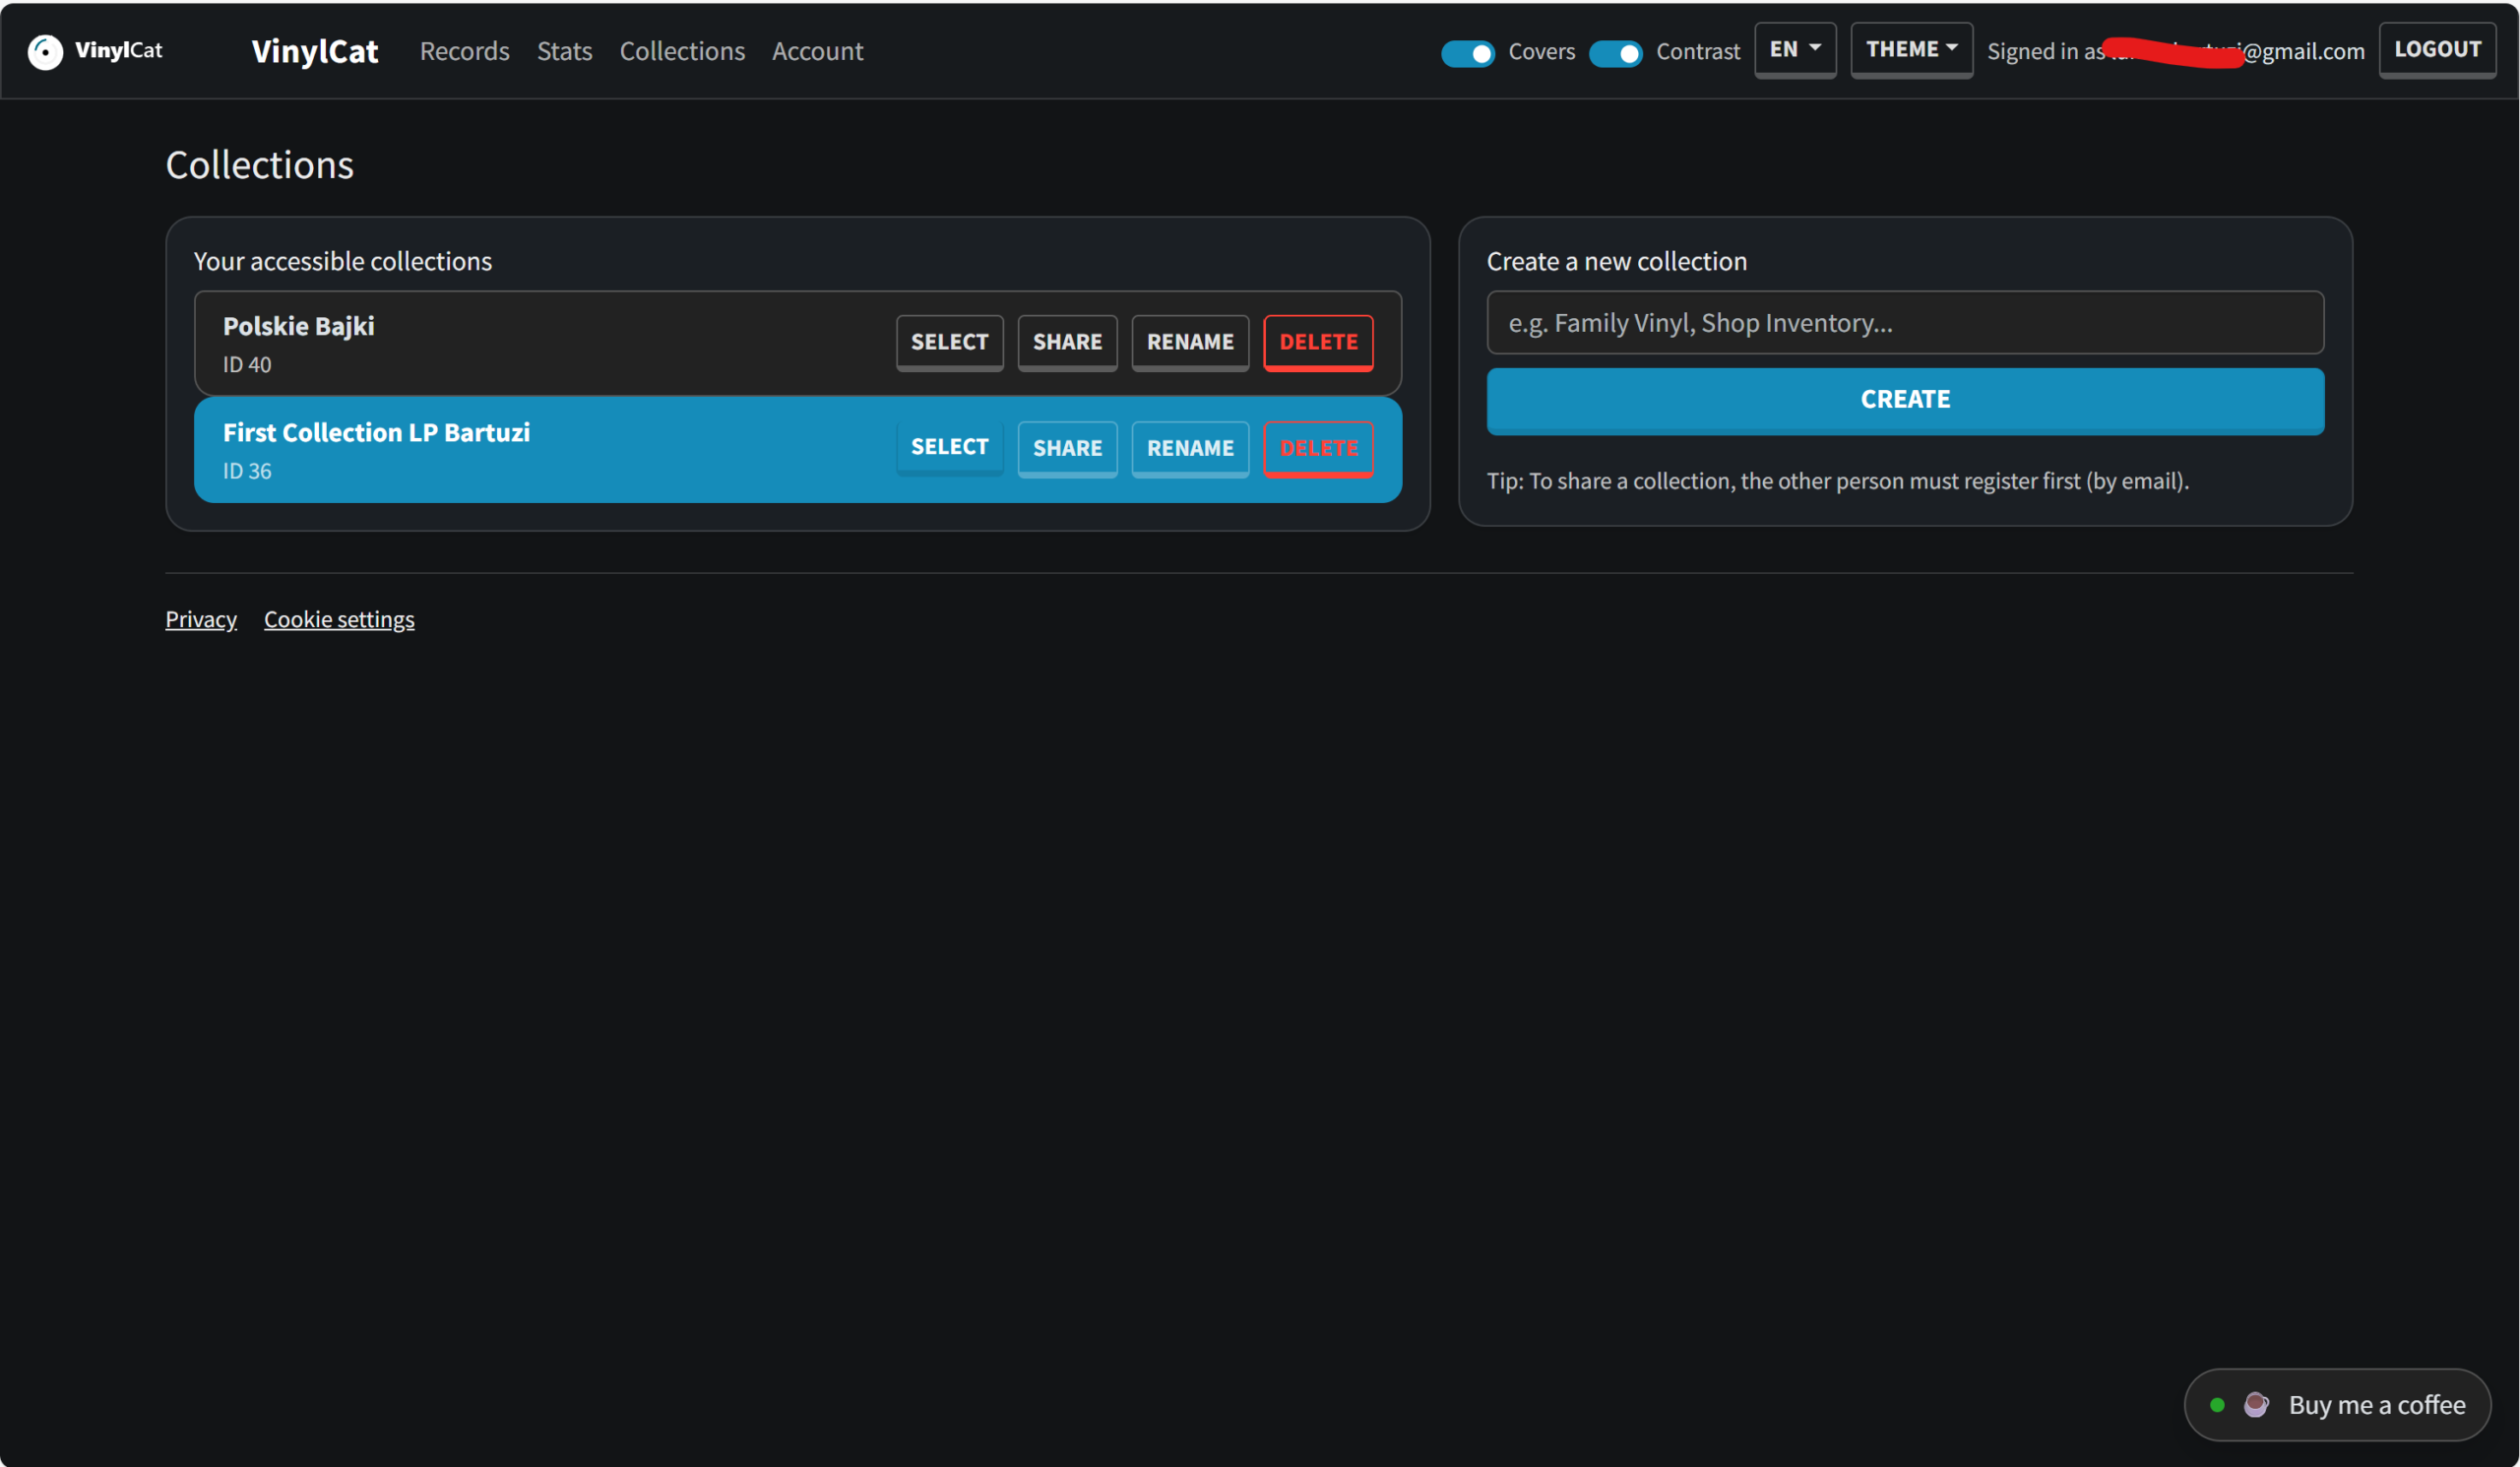Screen dimensions: 2520x1467
Task: Click the LOGOUT button
Action: point(2436,49)
